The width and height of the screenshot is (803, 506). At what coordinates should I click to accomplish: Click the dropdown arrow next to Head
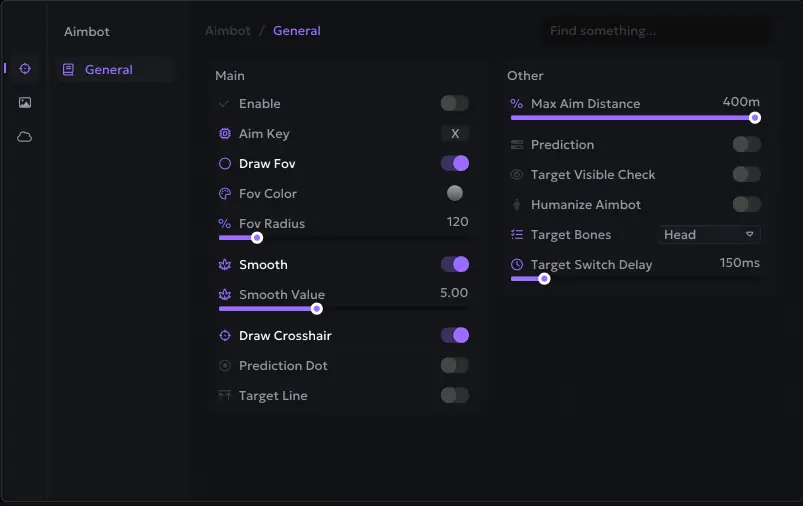pos(750,234)
